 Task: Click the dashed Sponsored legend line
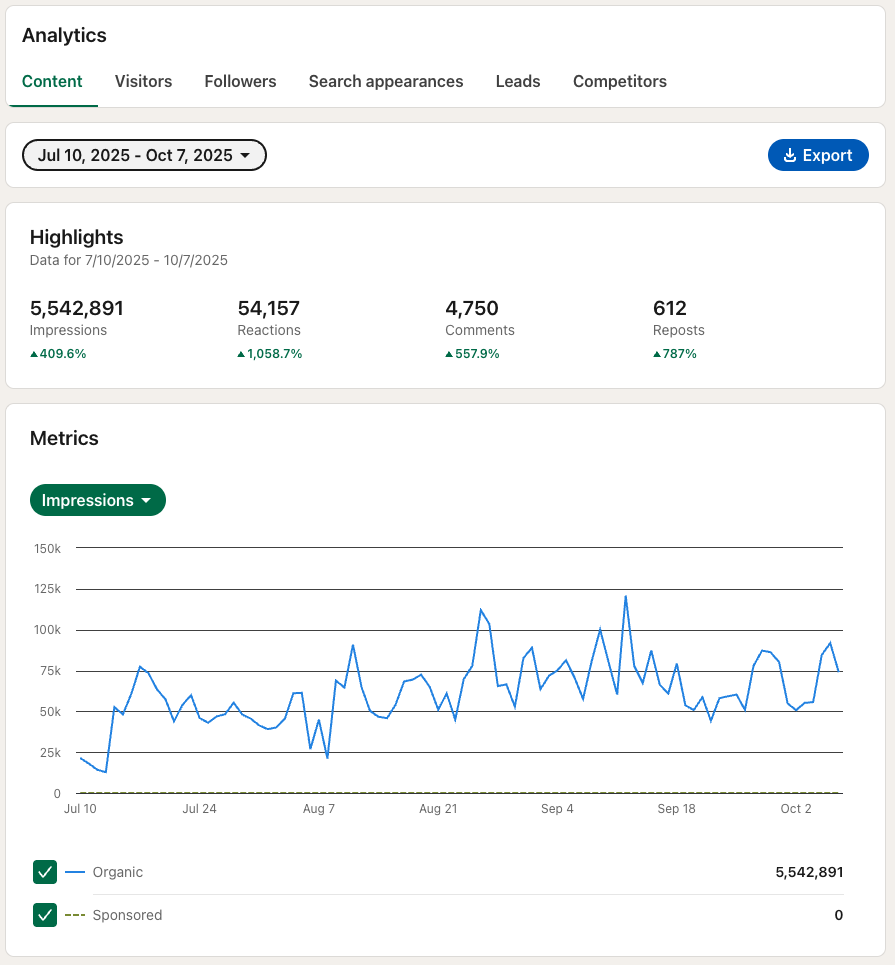pos(75,915)
